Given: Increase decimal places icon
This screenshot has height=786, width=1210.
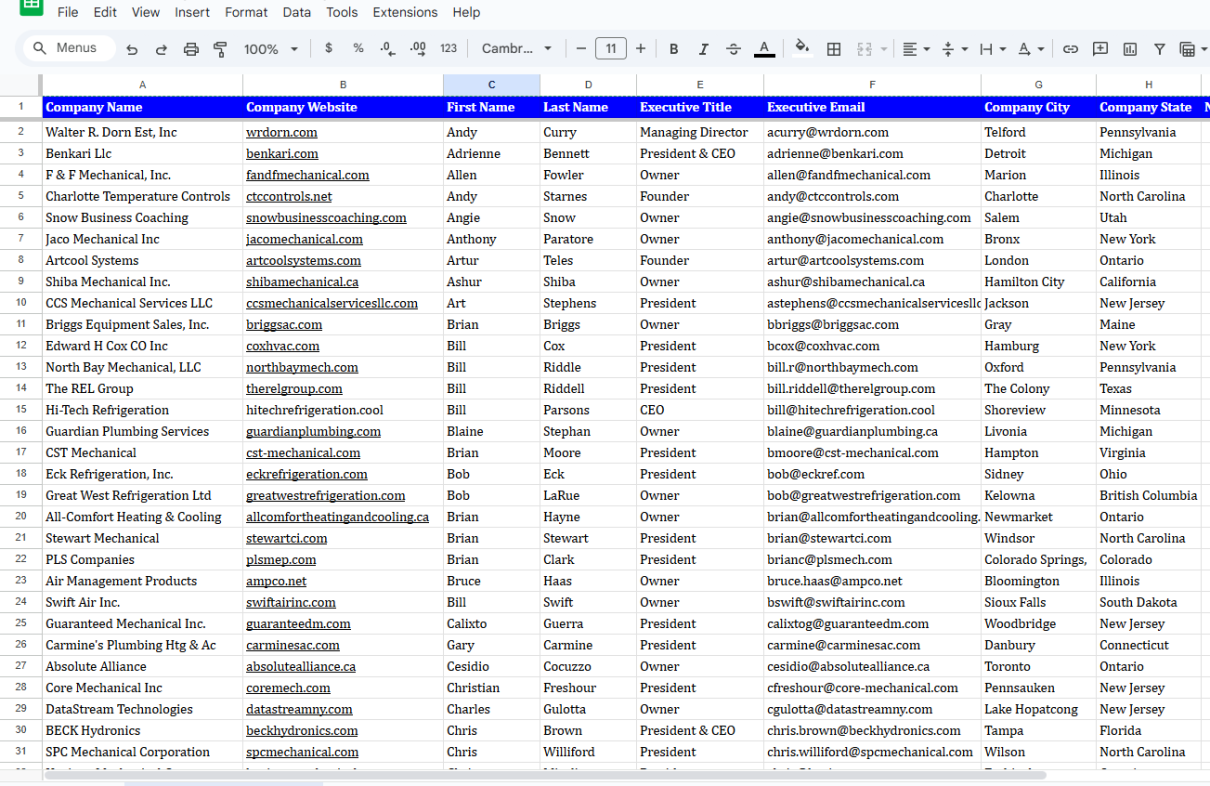Looking at the screenshot, I should pyautogui.click(x=418, y=48).
